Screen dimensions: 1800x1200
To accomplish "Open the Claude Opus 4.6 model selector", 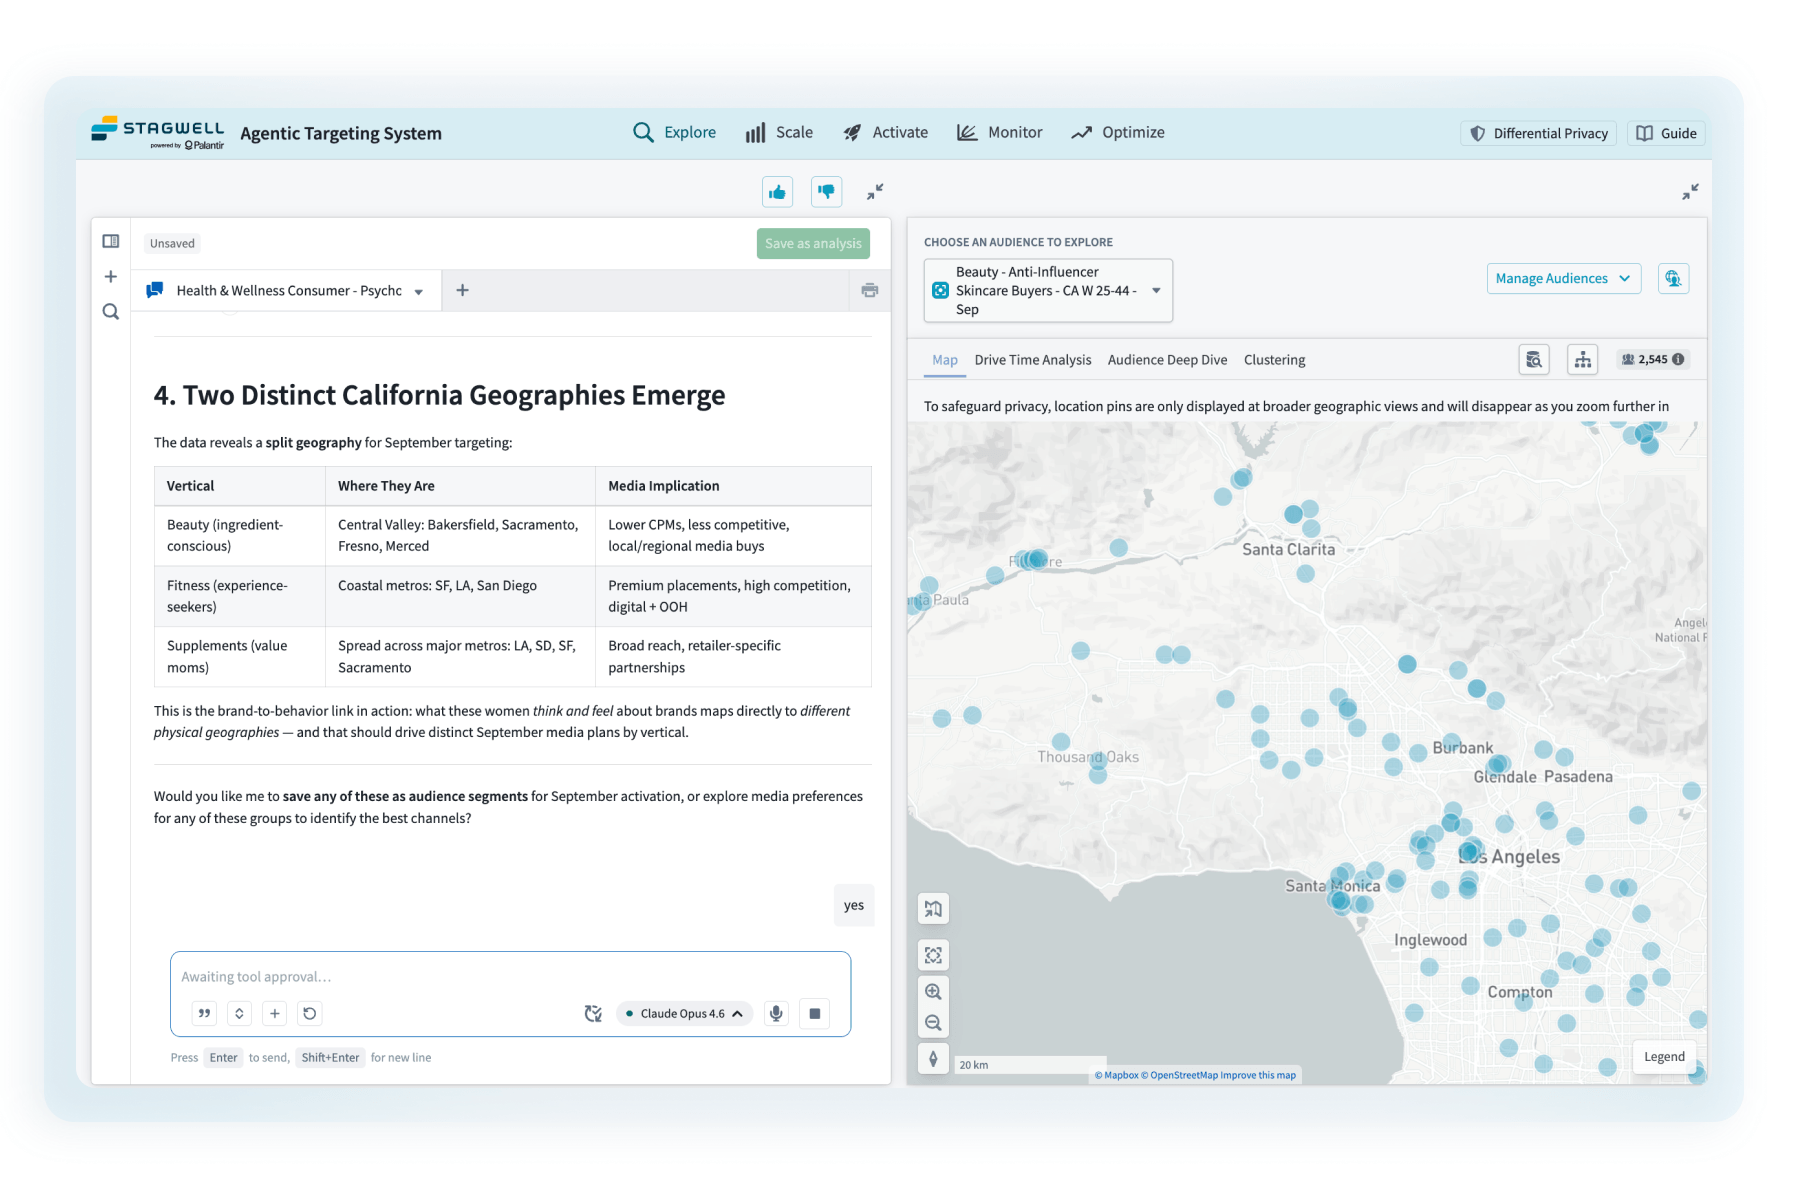I will pyautogui.click(x=684, y=1014).
